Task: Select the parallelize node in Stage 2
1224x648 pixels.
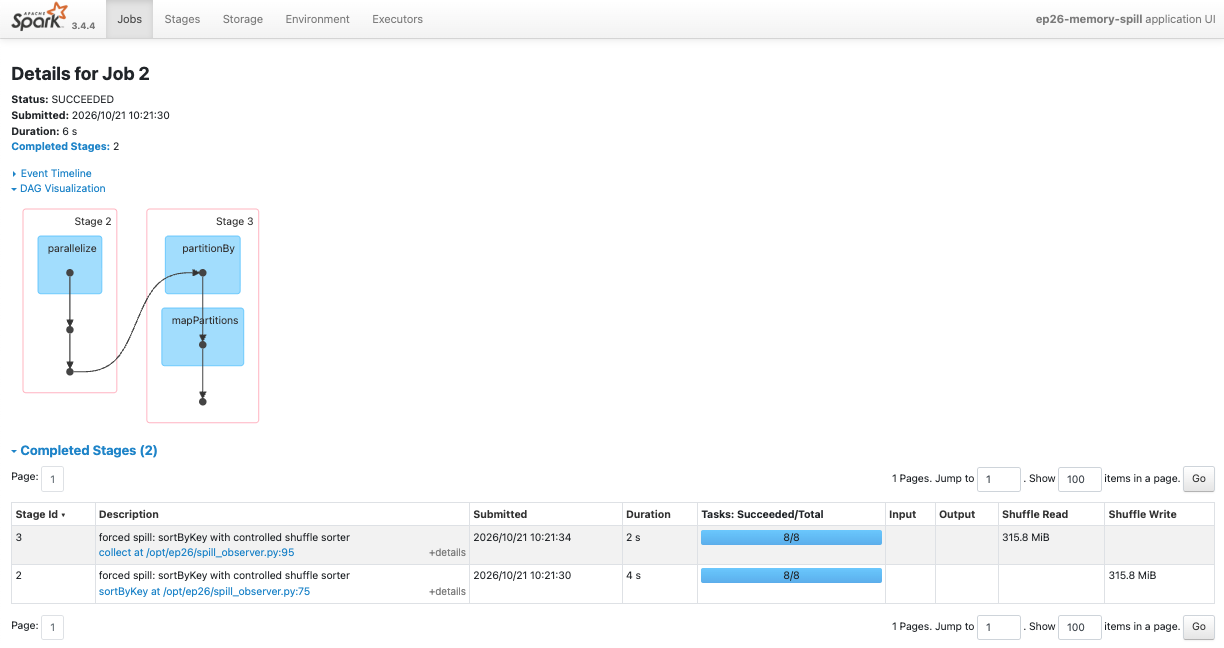Action: [x=70, y=265]
